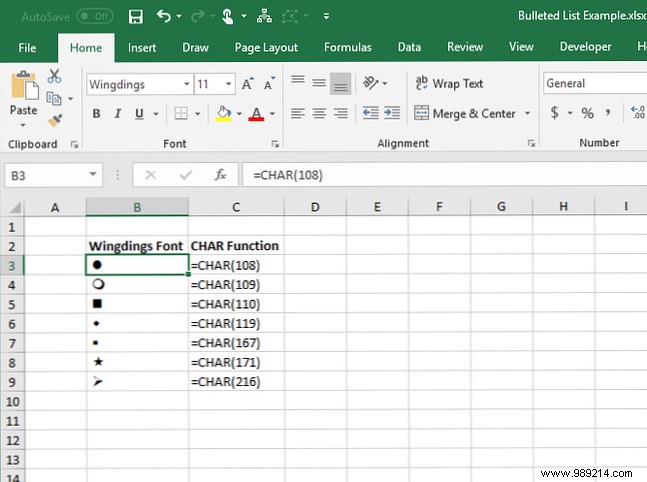Open the font name Wingdings dropdown
Image resolution: width=647 pixels, height=482 pixels.
[x=187, y=84]
